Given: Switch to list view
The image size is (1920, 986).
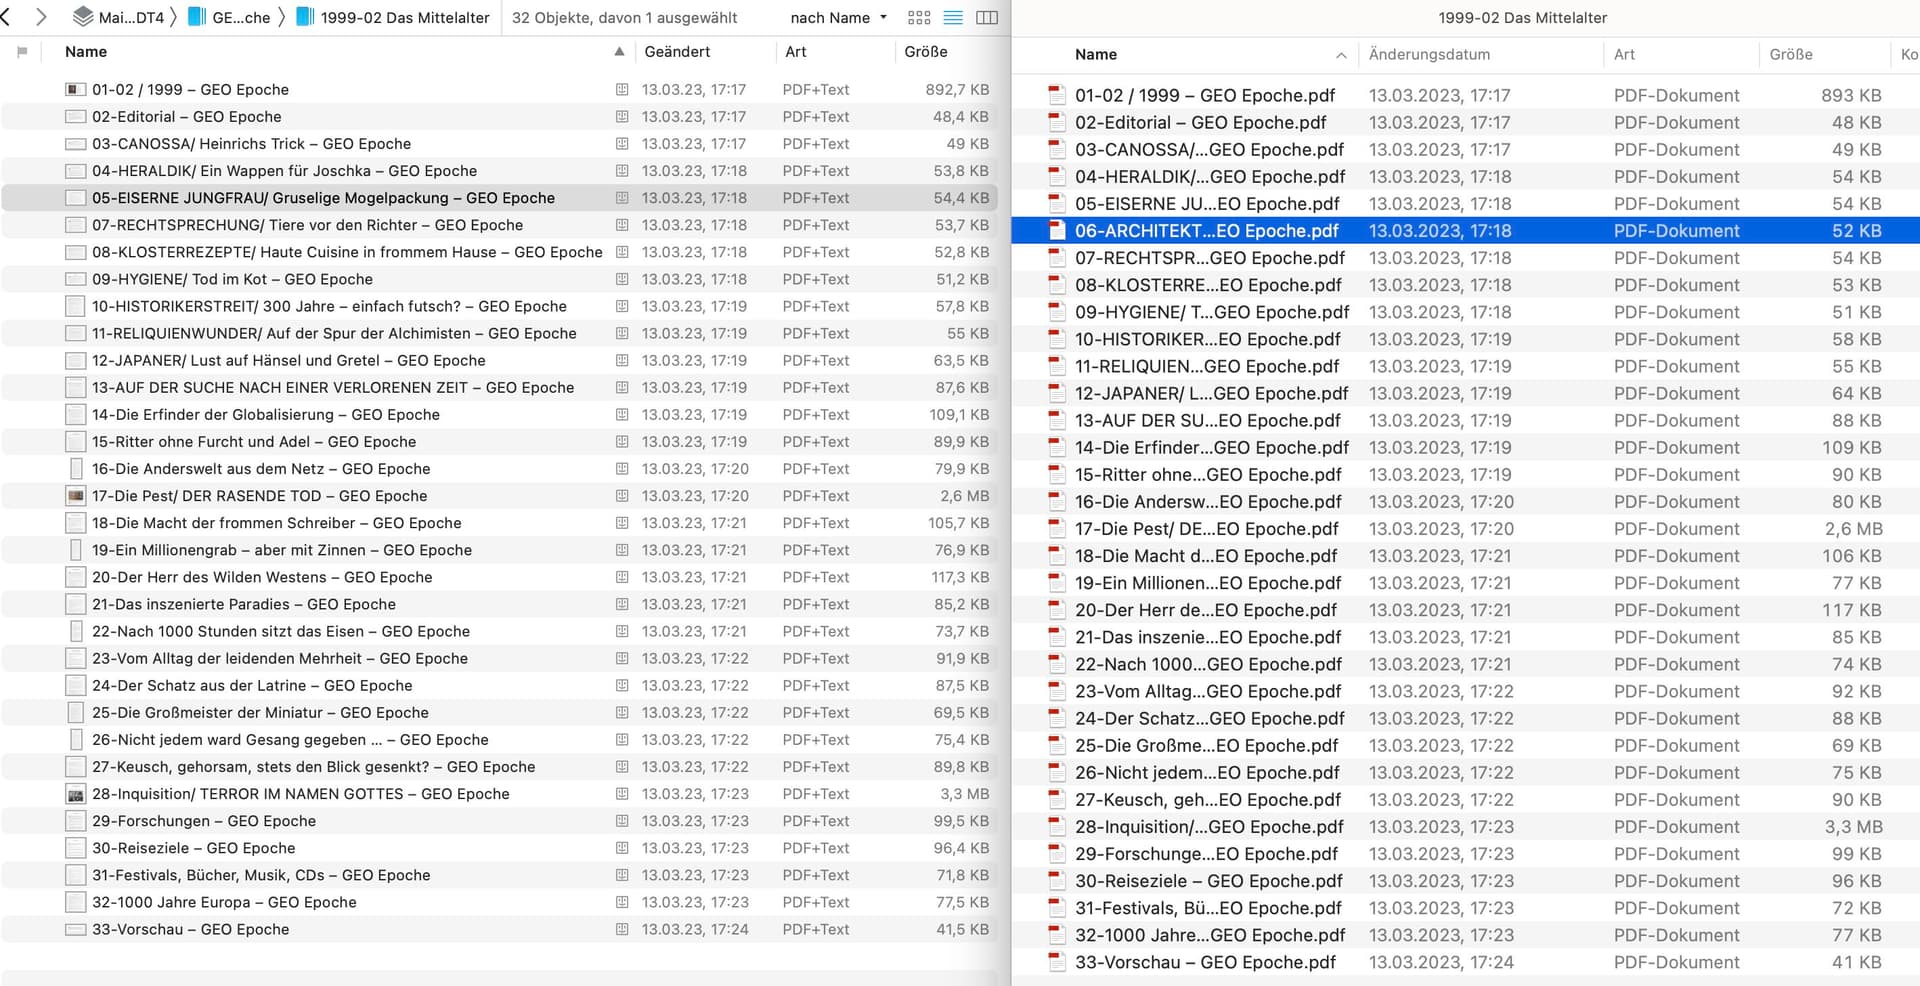Looking at the screenshot, I should tap(953, 17).
